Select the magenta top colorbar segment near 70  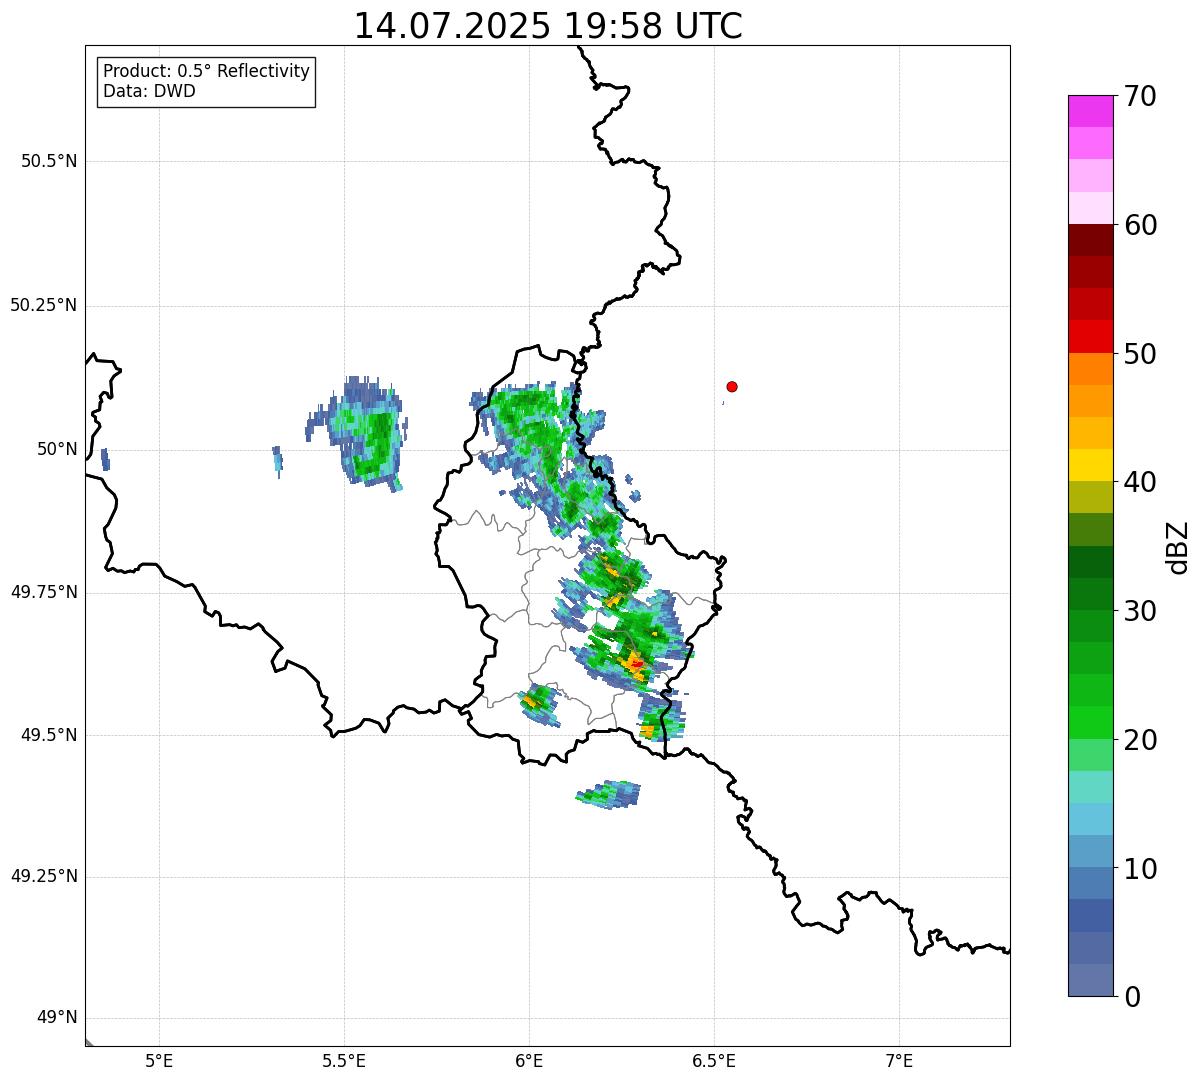point(1090,111)
